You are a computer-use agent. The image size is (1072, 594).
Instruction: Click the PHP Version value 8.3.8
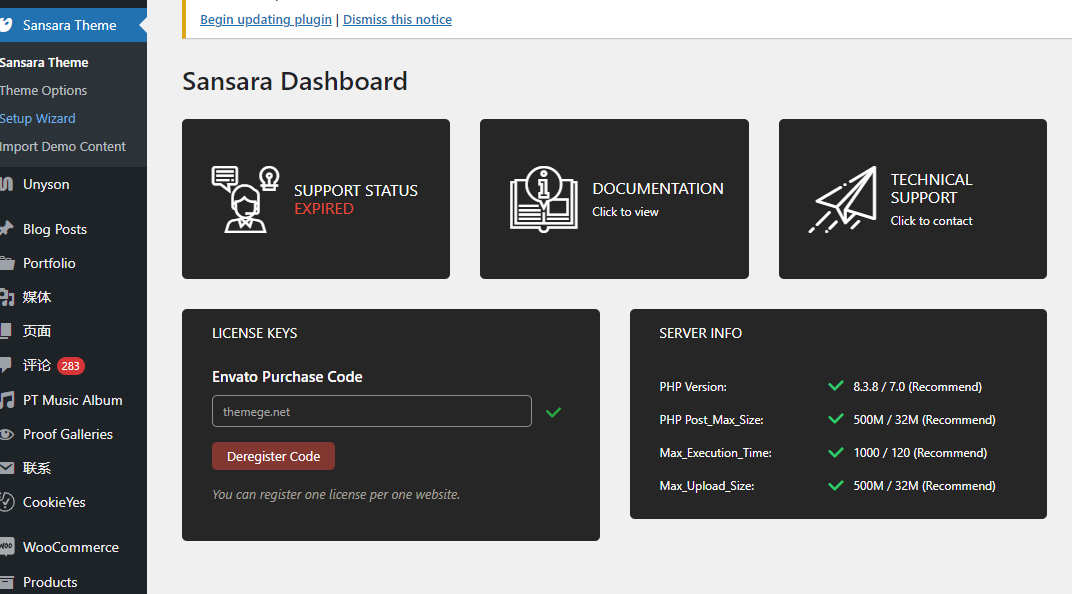pos(917,386)
